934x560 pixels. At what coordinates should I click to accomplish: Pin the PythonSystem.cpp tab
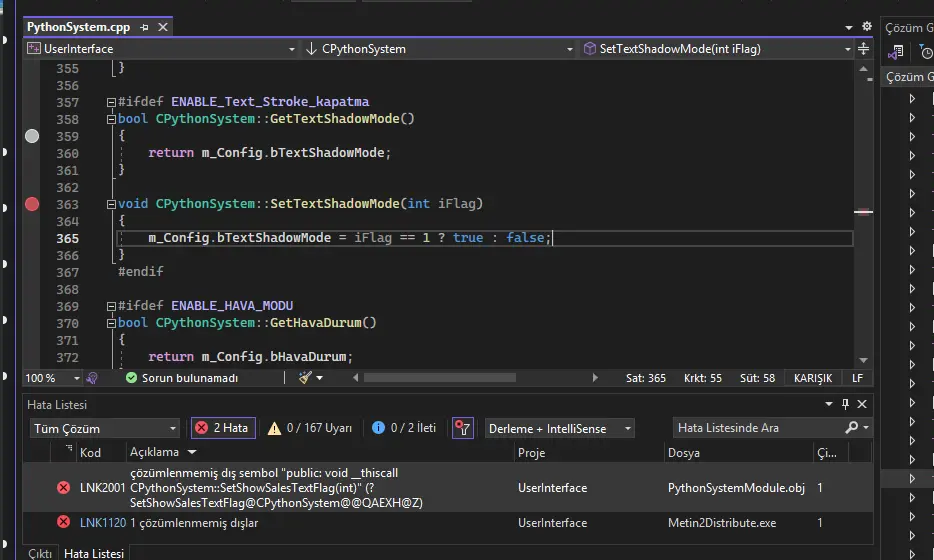[x=144, y=27]
